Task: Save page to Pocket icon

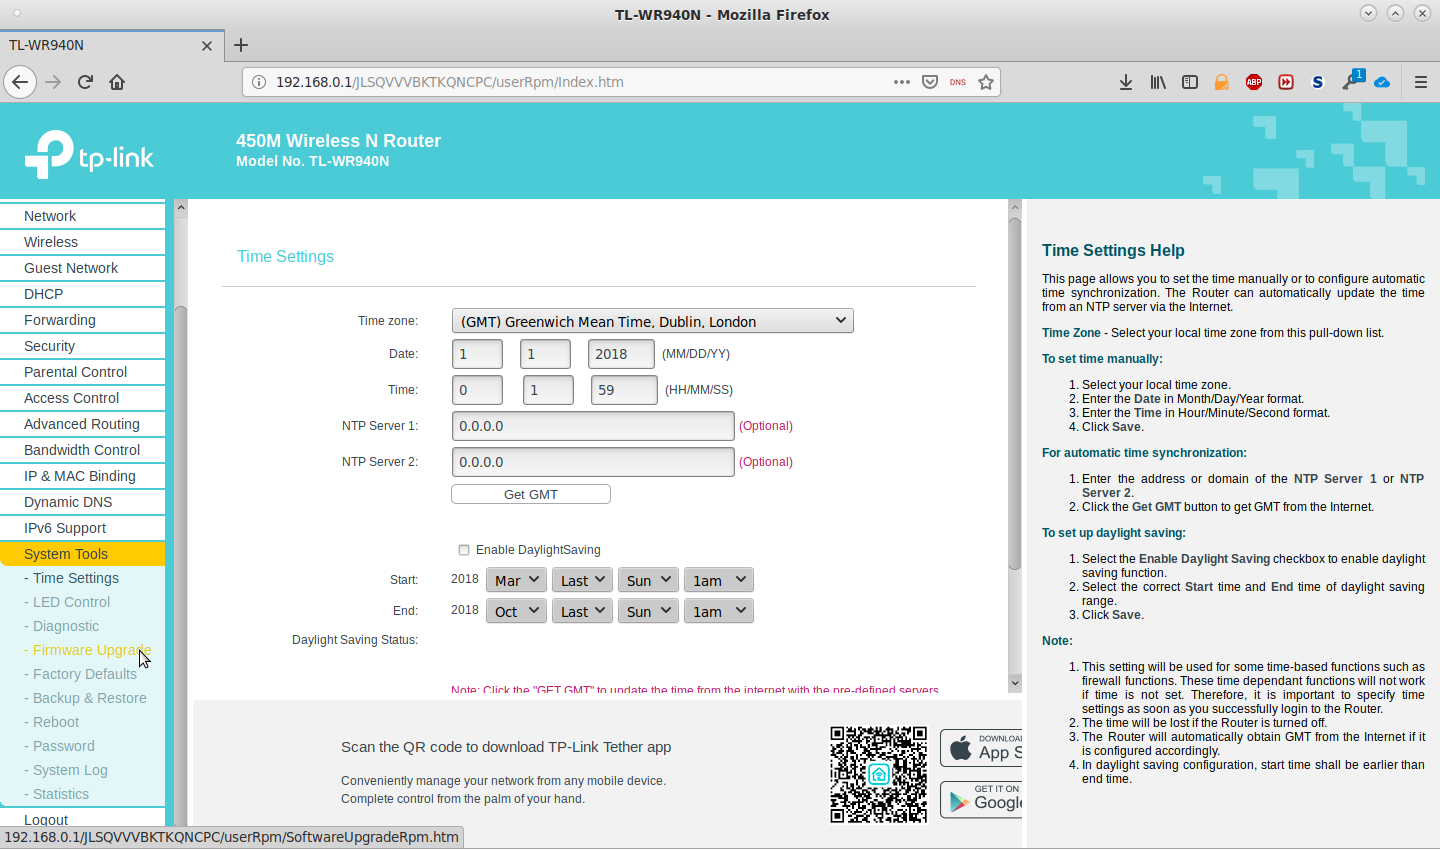Action: 930,82
